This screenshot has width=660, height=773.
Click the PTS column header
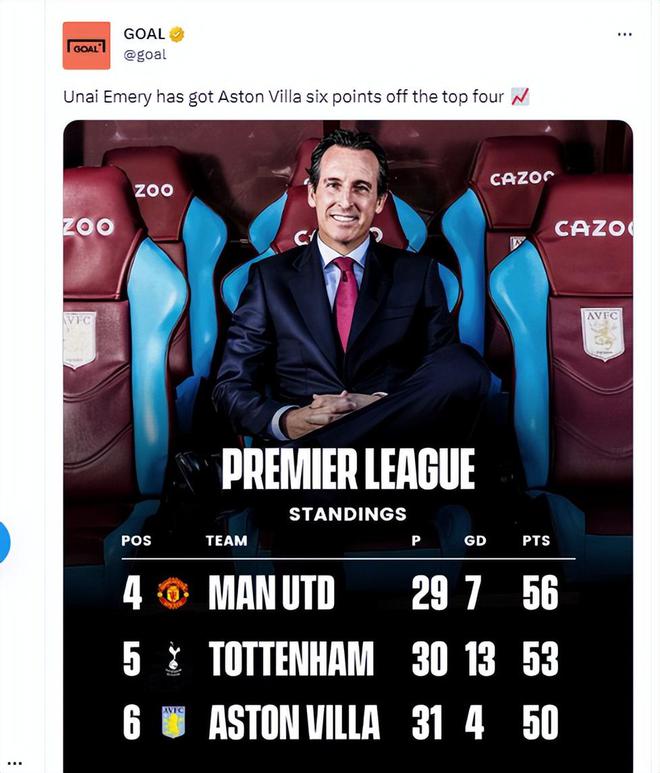(536, 541)
